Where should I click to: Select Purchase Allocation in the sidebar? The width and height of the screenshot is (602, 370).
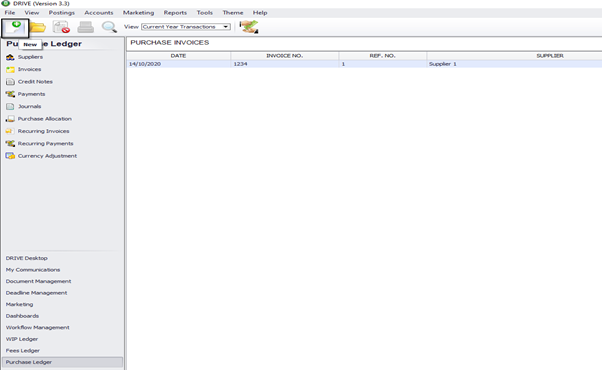coord(45,119)
